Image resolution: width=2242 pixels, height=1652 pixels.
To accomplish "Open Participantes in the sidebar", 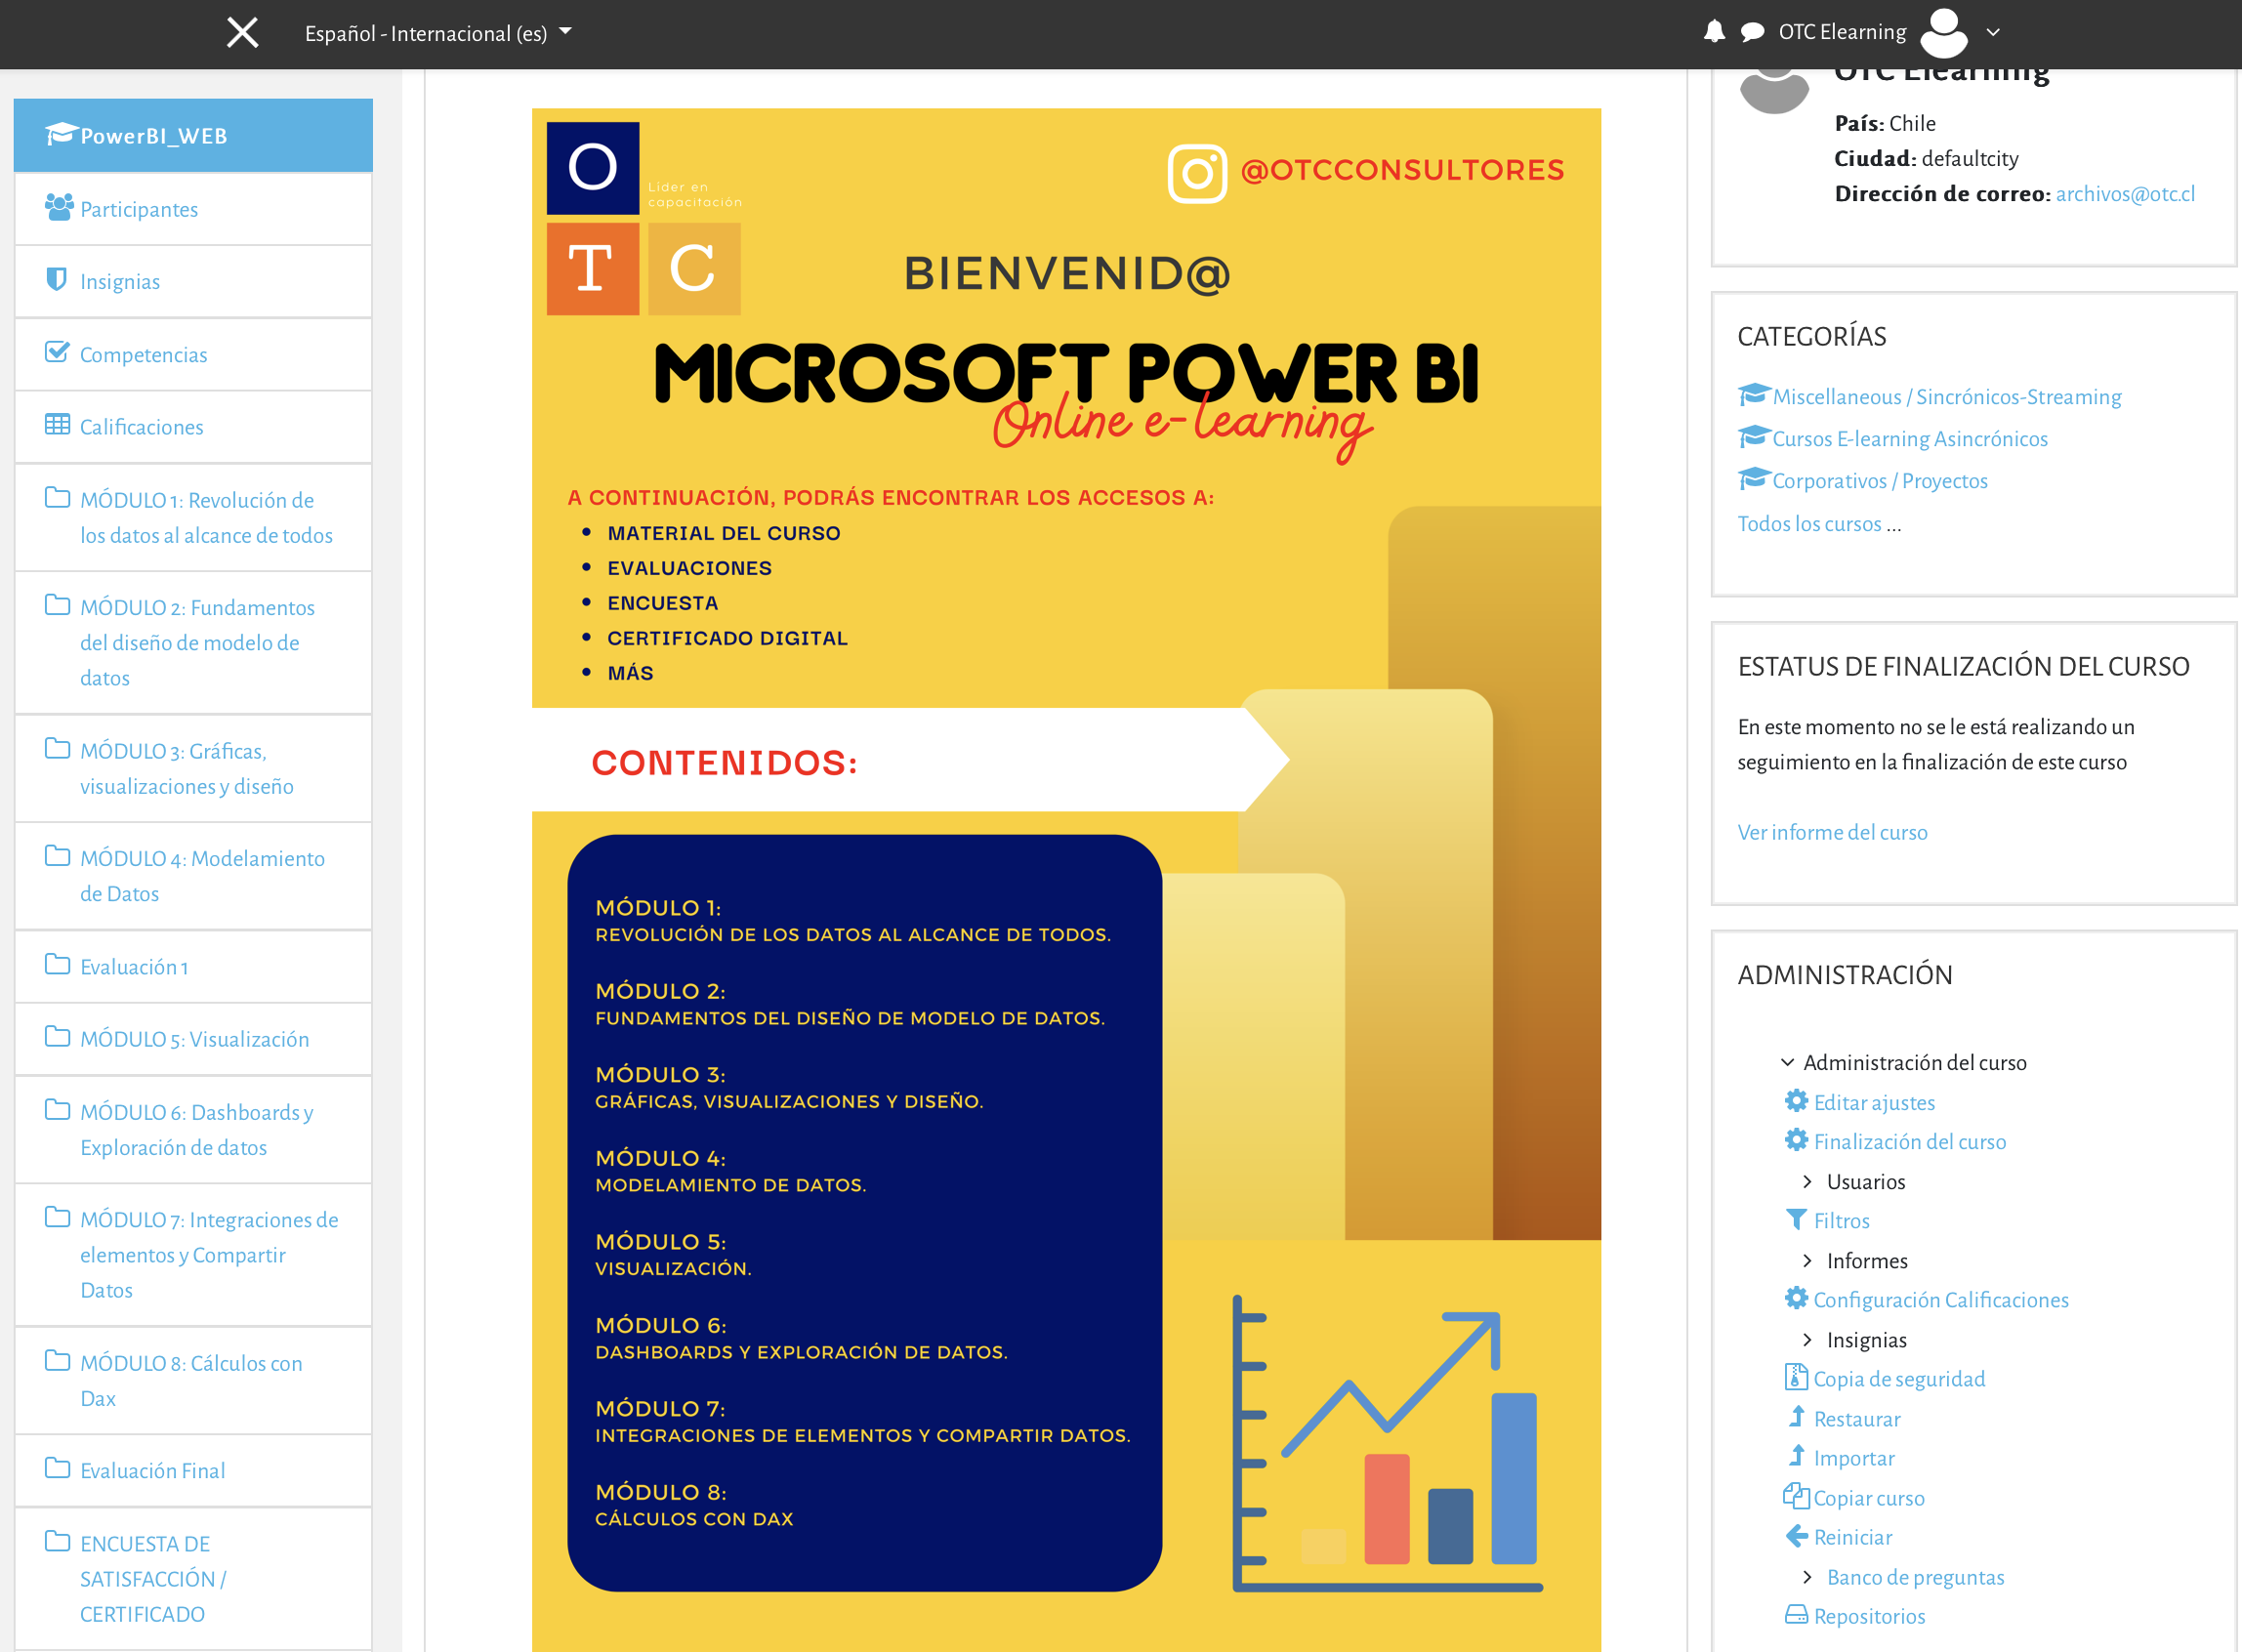I will 193,209.
